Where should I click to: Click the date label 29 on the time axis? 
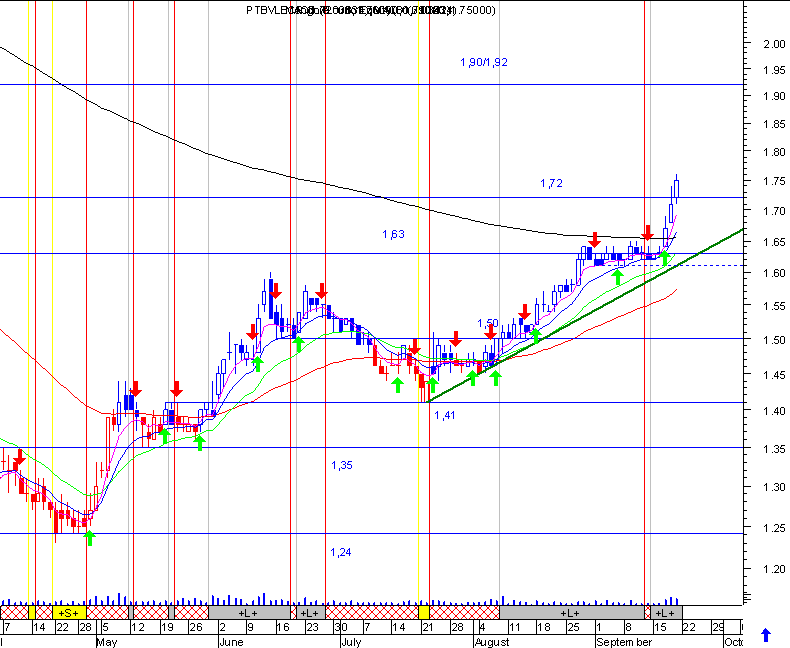pyautogui.click(x=717, y=627)
